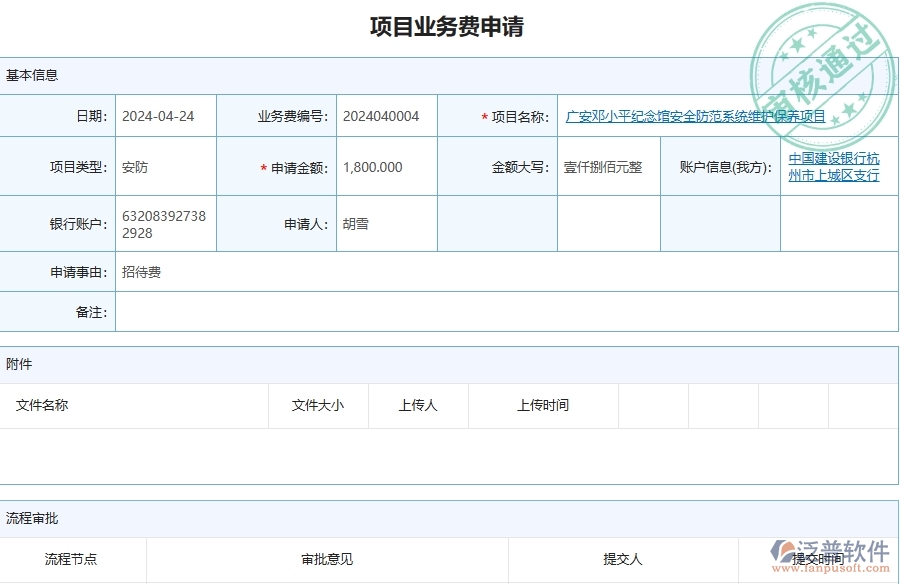
Task: Click the 申请金额 amount field
Action: click(x=386, y=167)
